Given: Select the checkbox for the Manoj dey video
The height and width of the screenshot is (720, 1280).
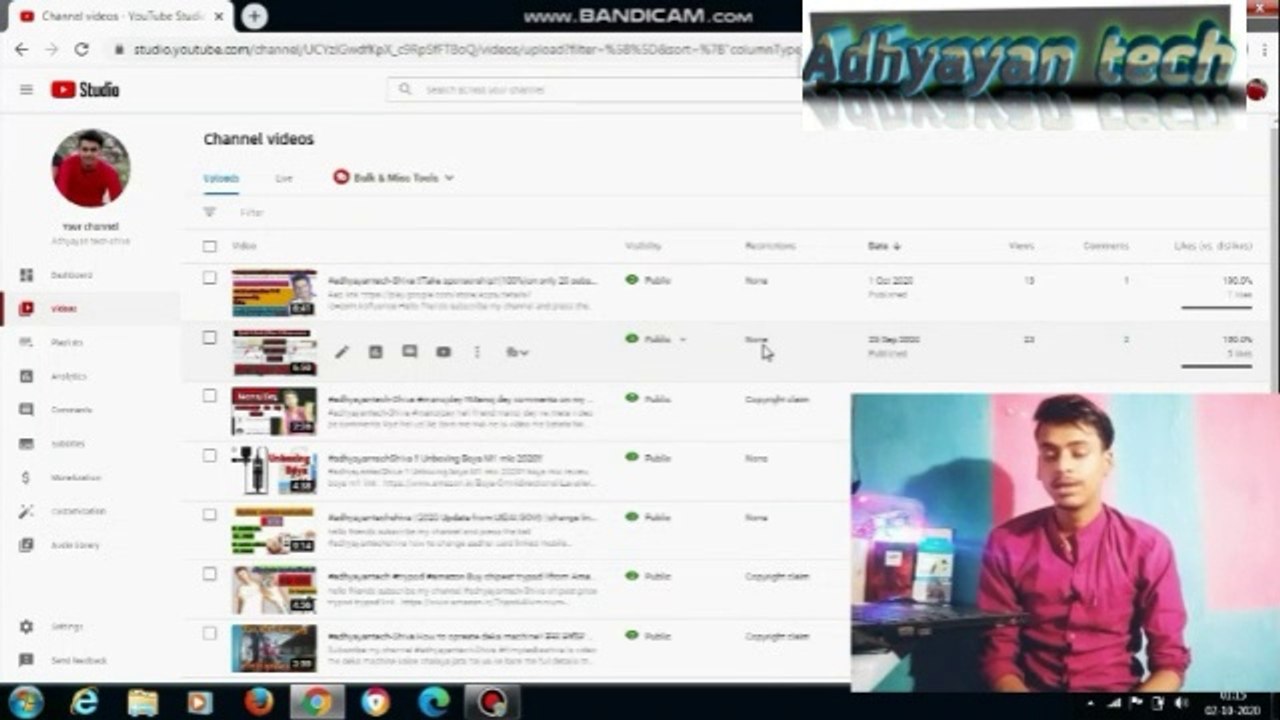Looking at the screenshot, I should click(210, 396).
